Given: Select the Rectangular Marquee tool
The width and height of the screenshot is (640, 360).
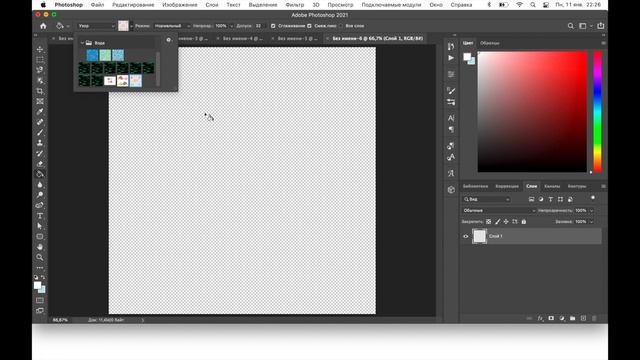Looking at the screenshot, I should [40, 60].
